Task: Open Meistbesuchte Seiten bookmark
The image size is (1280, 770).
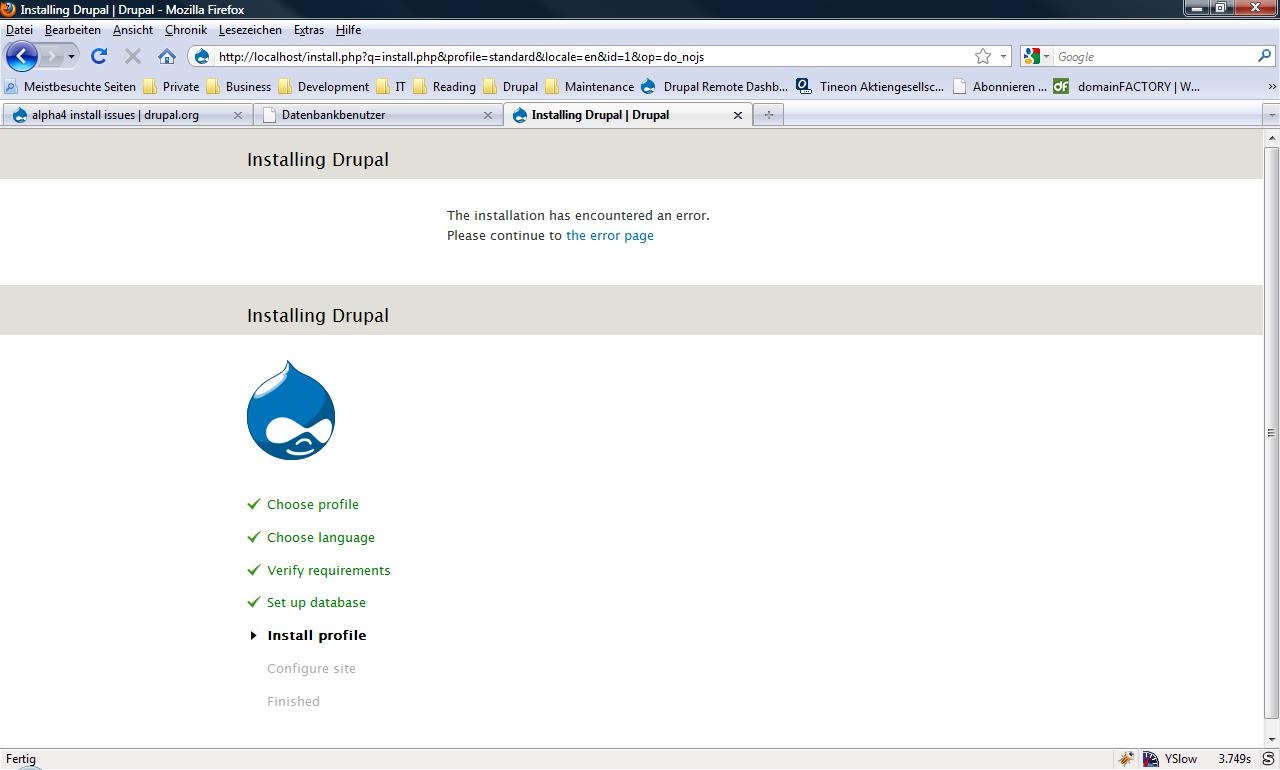Action: point(70,87)
